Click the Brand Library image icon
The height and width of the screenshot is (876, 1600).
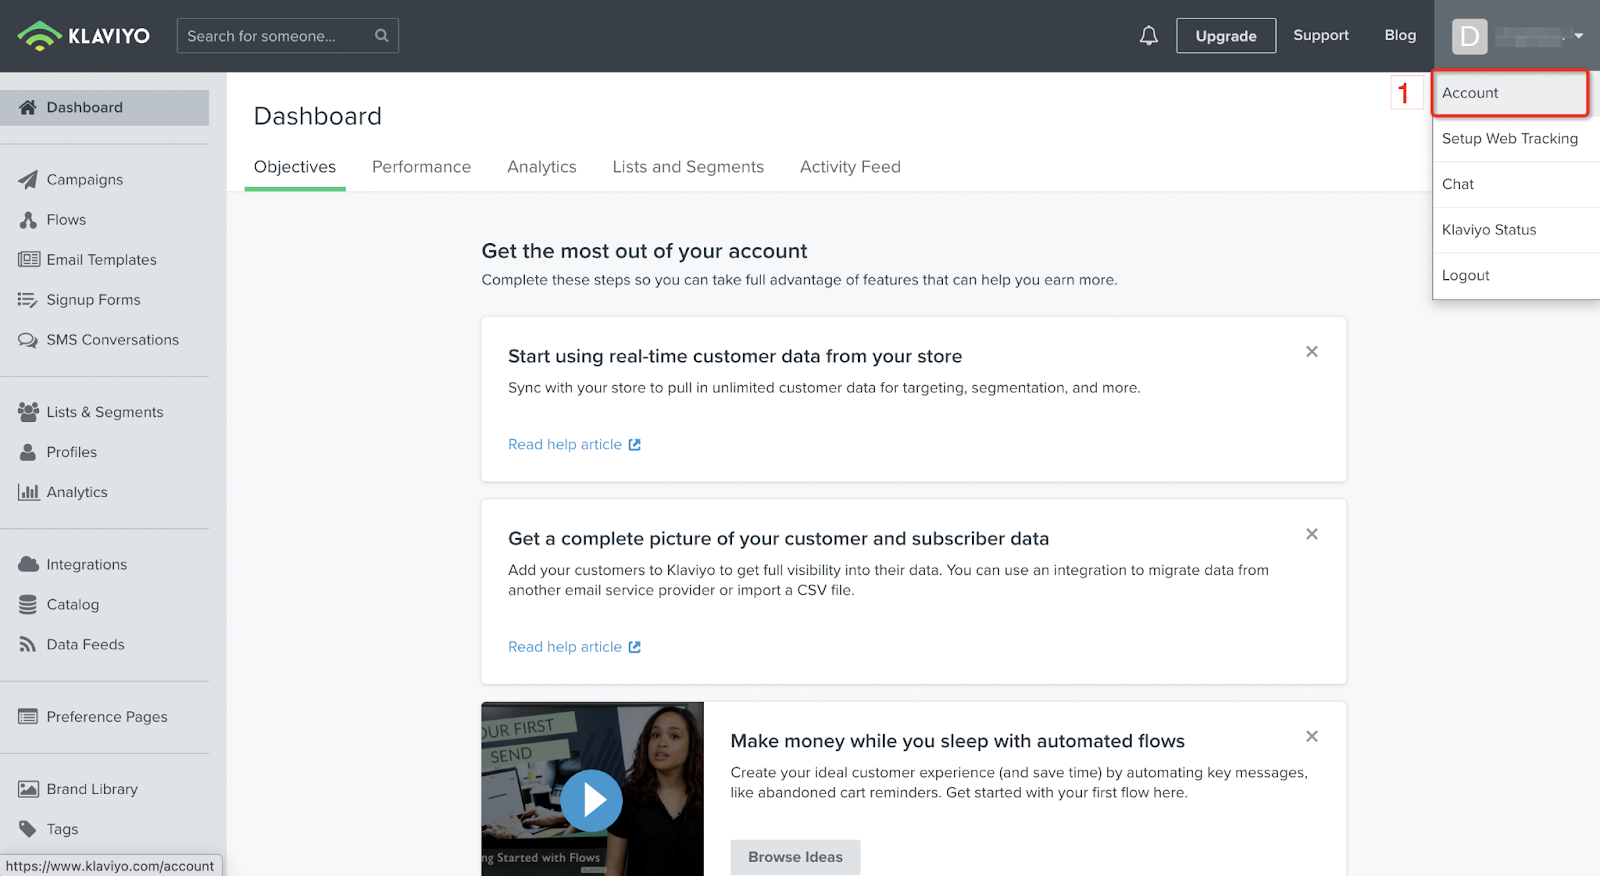click(x=28, y=789)
